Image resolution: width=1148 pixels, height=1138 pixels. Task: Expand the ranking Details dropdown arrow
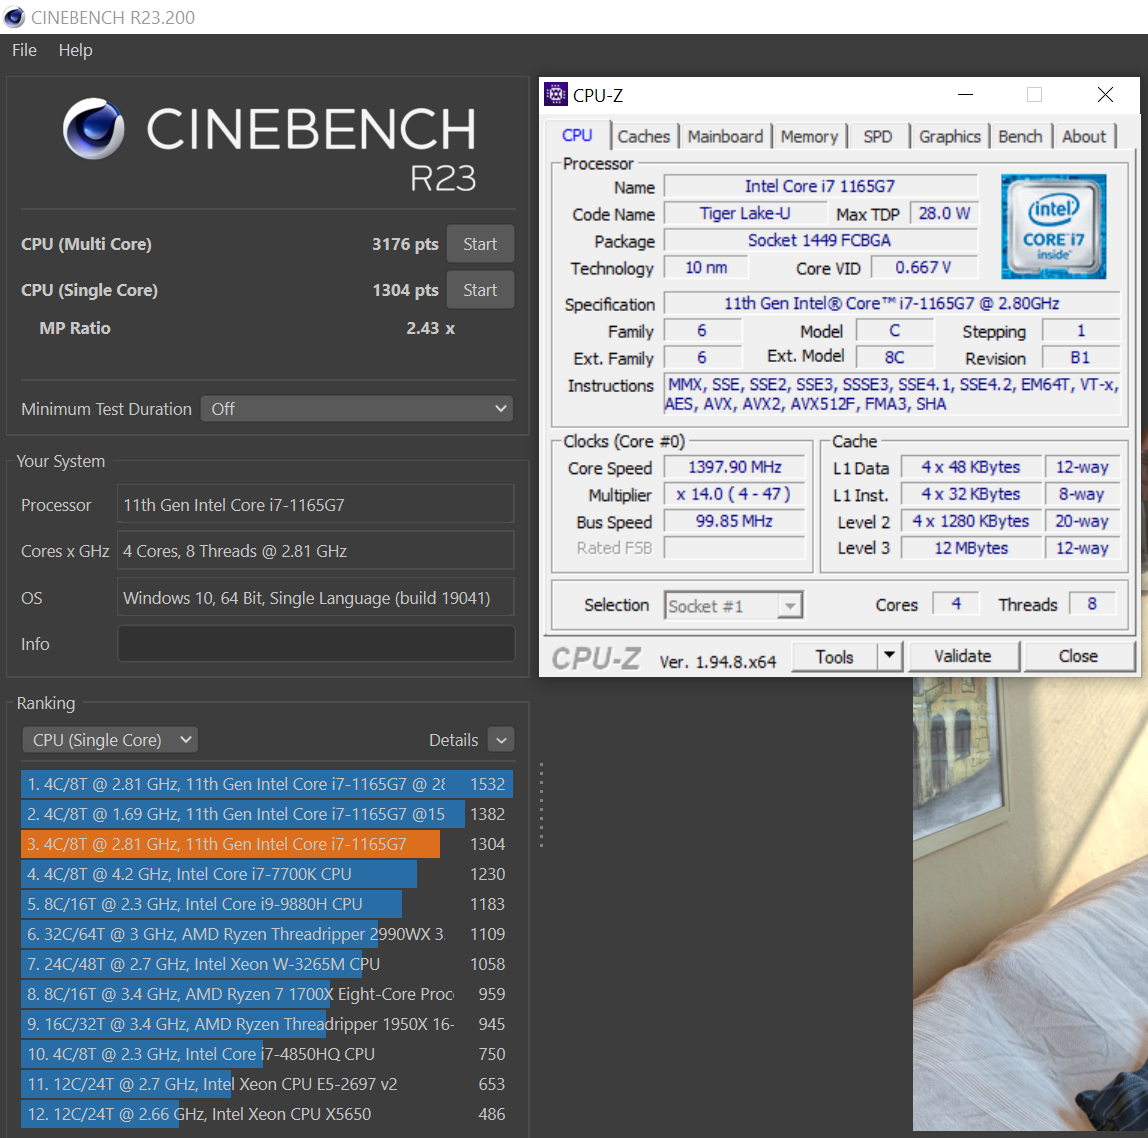501,740
